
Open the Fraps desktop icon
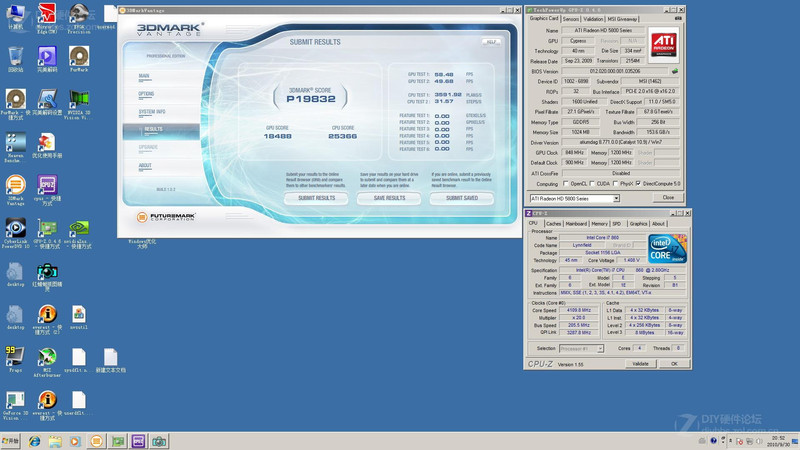(x=15, y=359)
